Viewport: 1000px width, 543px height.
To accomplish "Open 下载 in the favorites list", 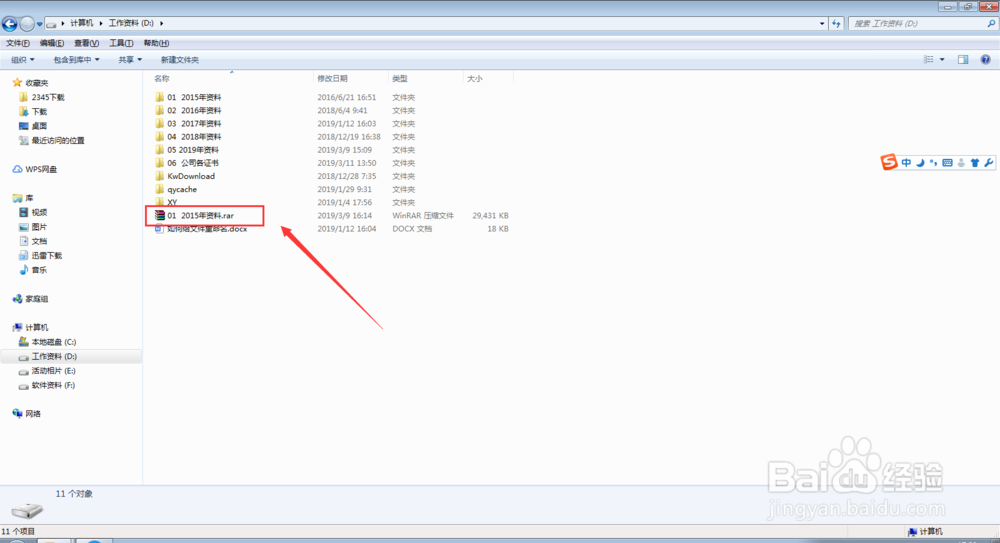I will (x=39, y=112).
